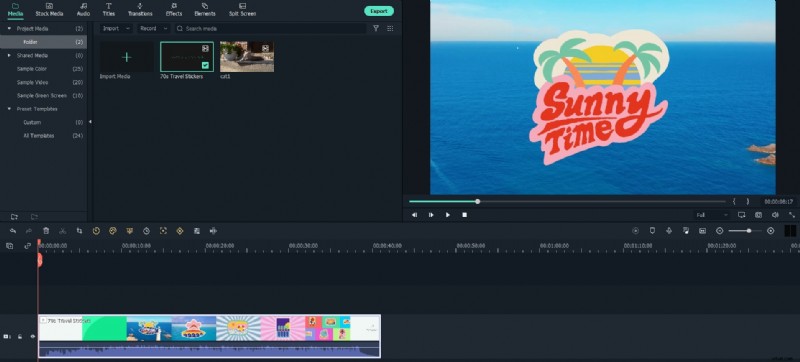
Task: Open the Titles tab
Action: 109,10
